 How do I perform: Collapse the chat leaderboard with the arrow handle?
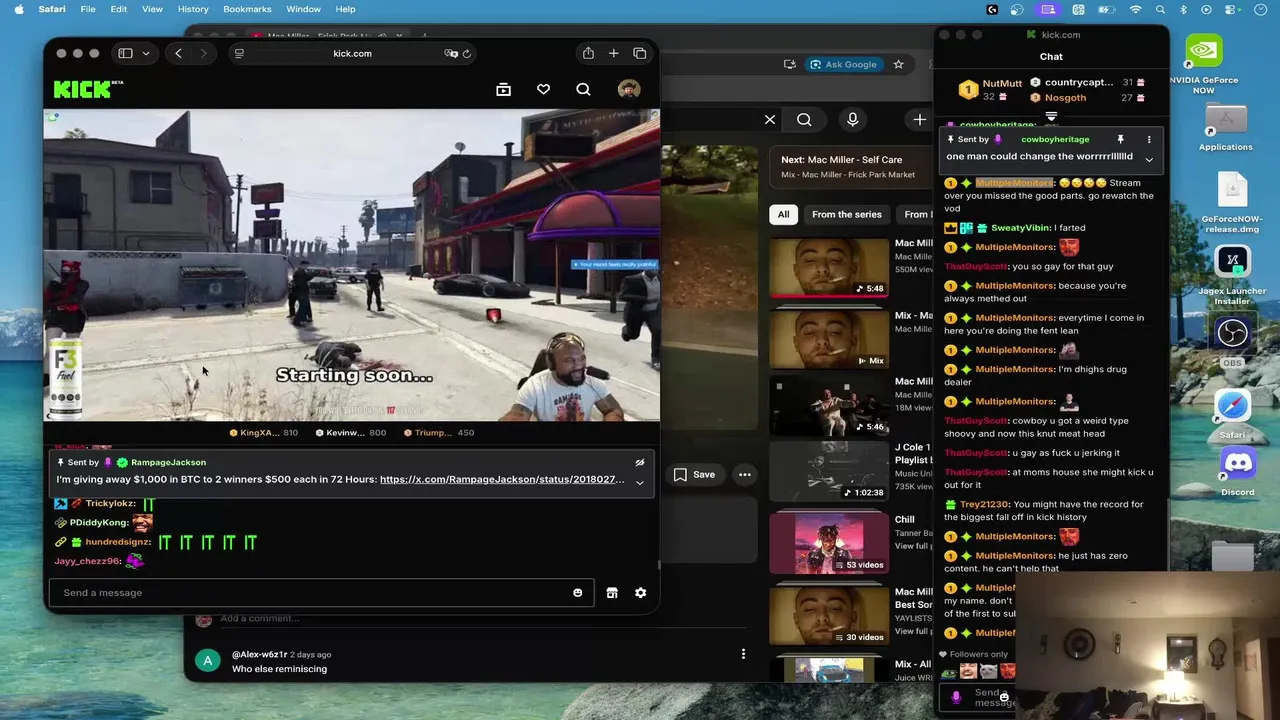pos(1051,116)
